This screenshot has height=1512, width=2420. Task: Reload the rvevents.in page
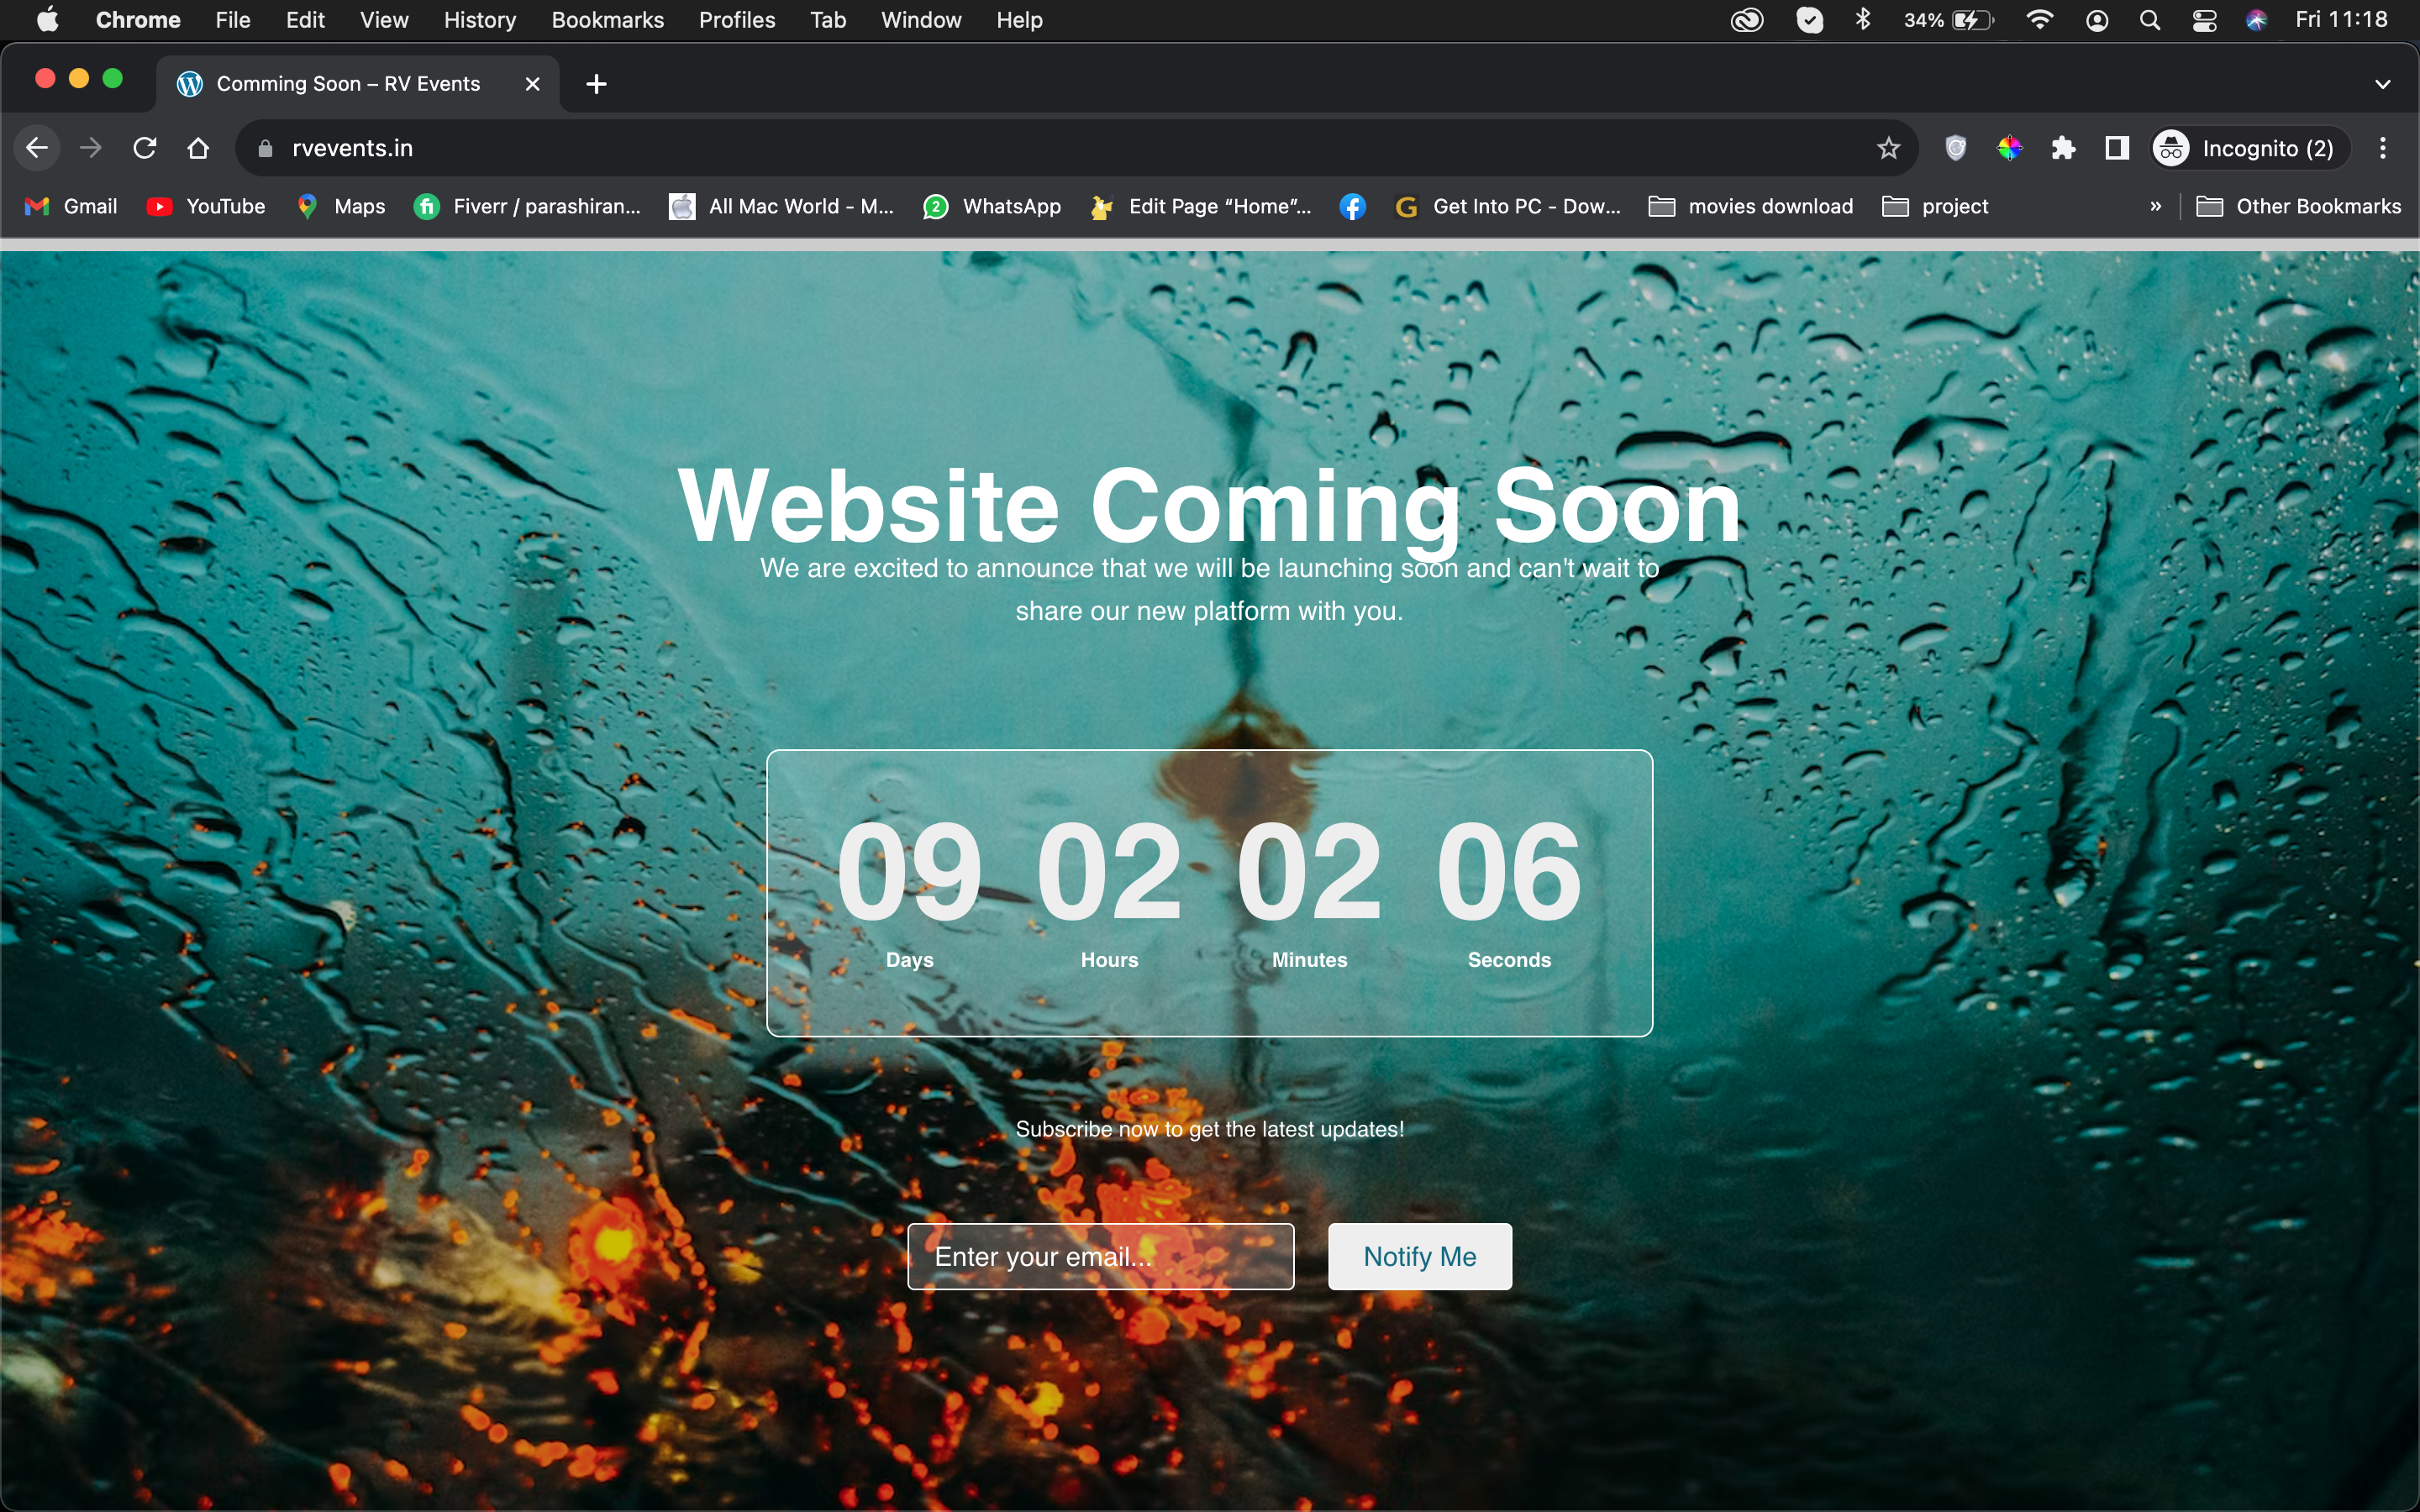tap(145, 148)
